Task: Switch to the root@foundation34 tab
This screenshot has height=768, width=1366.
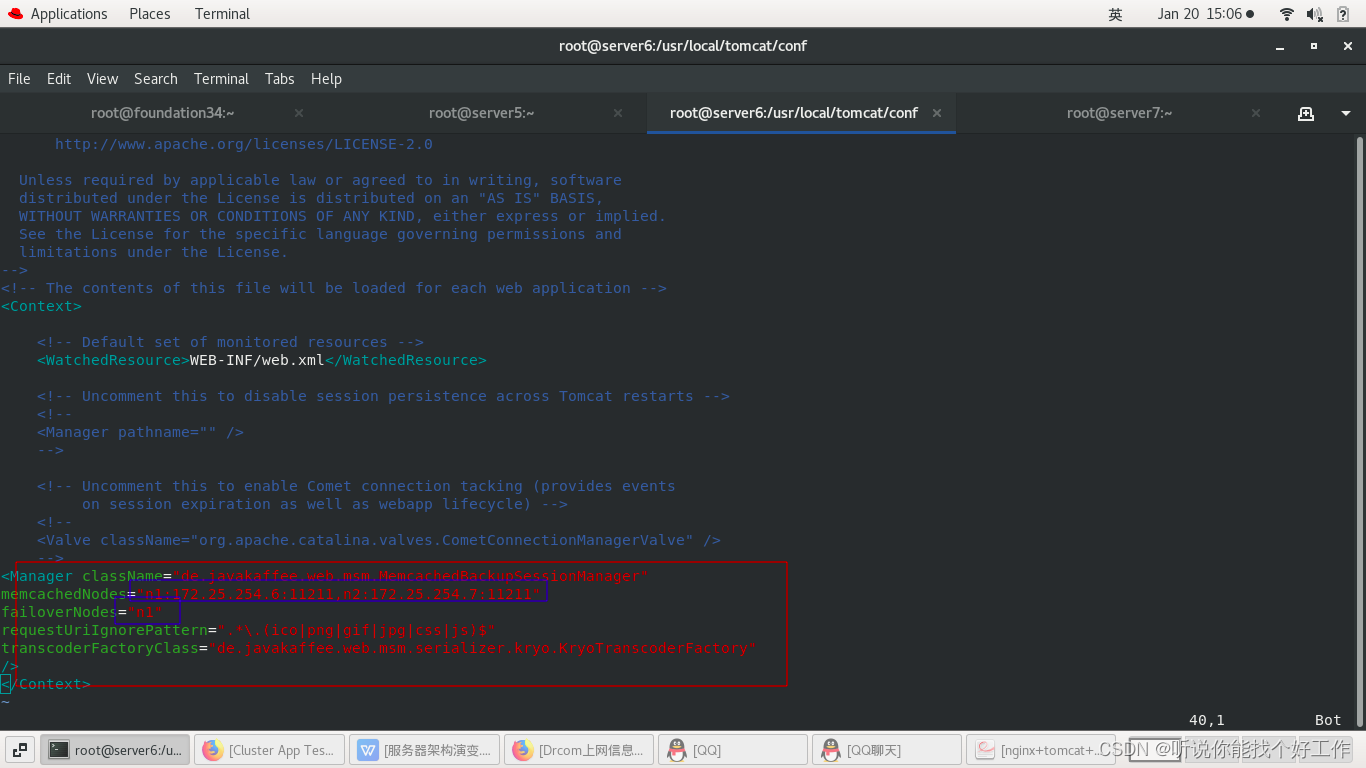Action: (162, 113)
